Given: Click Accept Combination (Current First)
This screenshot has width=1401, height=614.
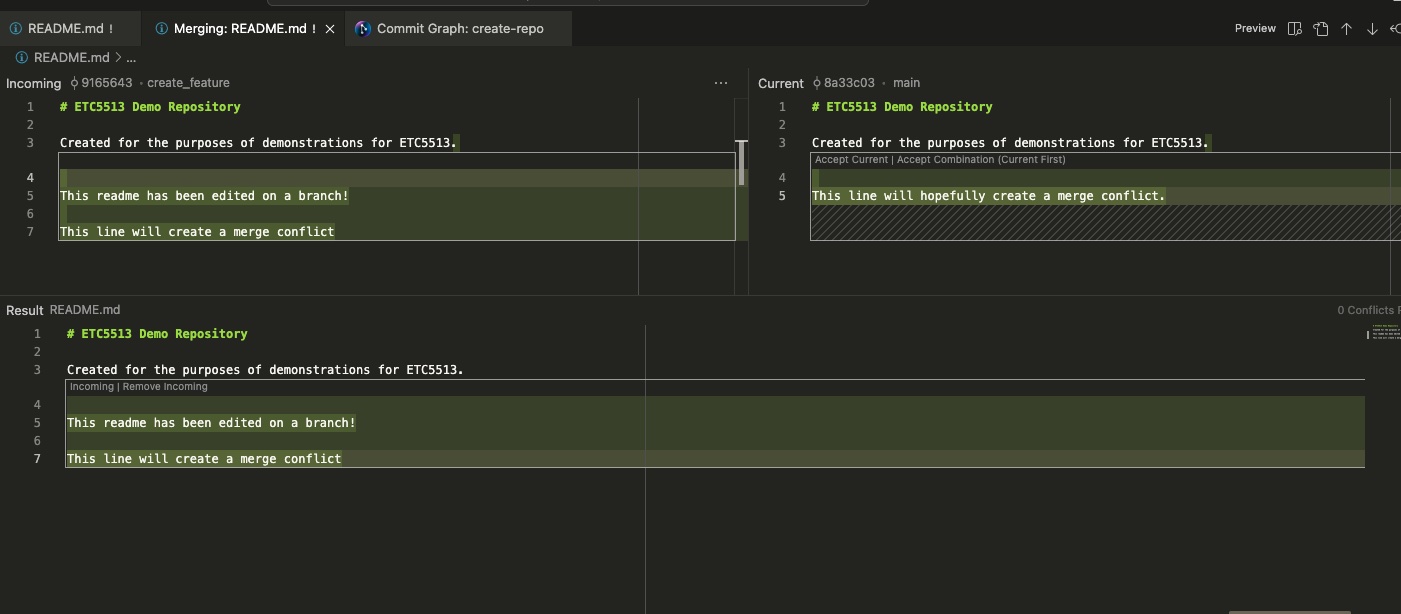Looking at the screenshot, I should (981, 160).
